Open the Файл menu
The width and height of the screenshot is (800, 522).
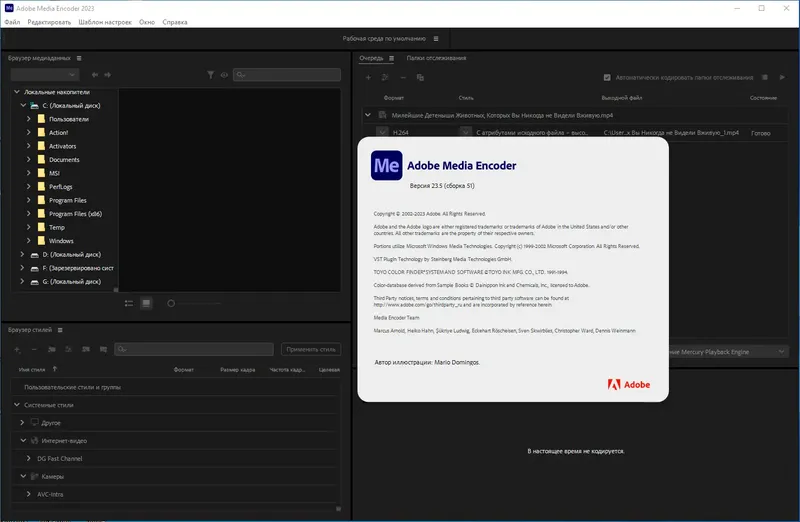pyautogui.click(x=12, y=22)
